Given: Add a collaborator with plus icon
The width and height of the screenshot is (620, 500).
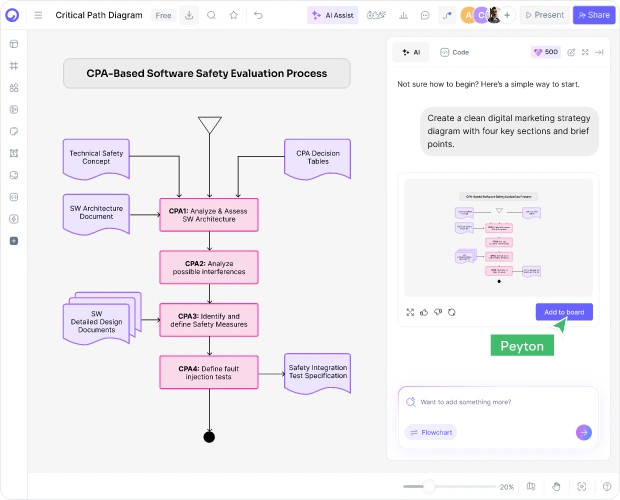Looking at the screenshot, I should (x=507, y=15).
